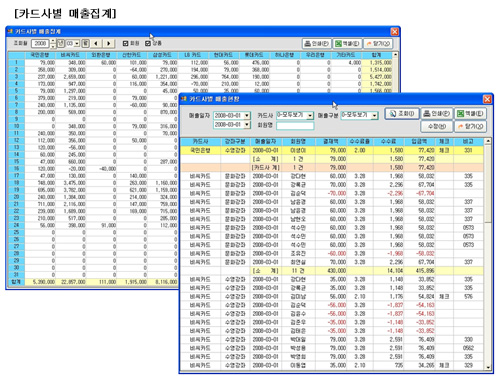Viewport: 500px width, 382px height.
Task: Click the 회원명 text input field
Action: (295, 125)
